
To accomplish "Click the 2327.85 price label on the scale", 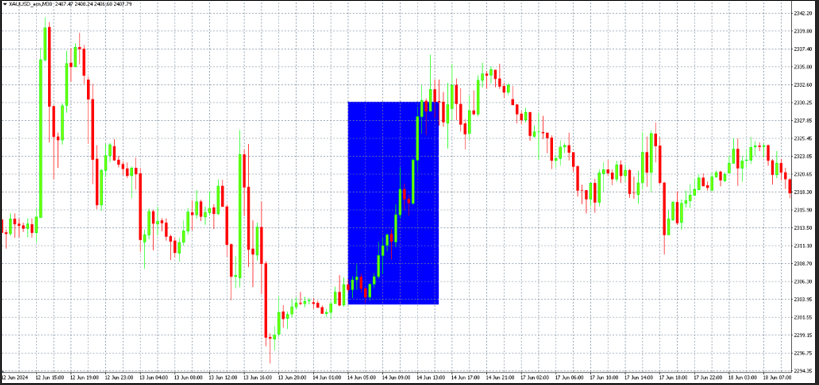I will [803, 121].
